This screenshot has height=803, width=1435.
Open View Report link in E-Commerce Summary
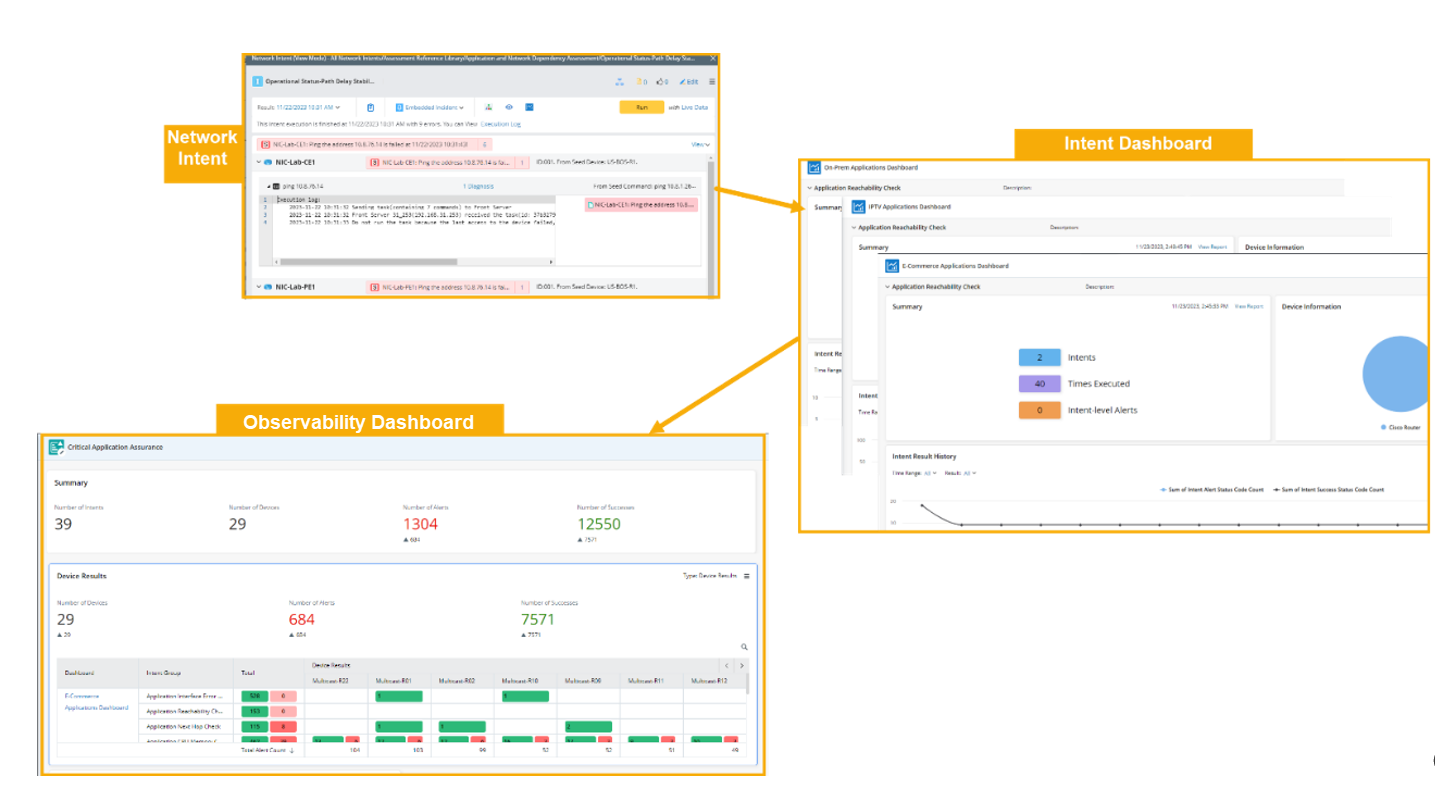coord(1248,306)
